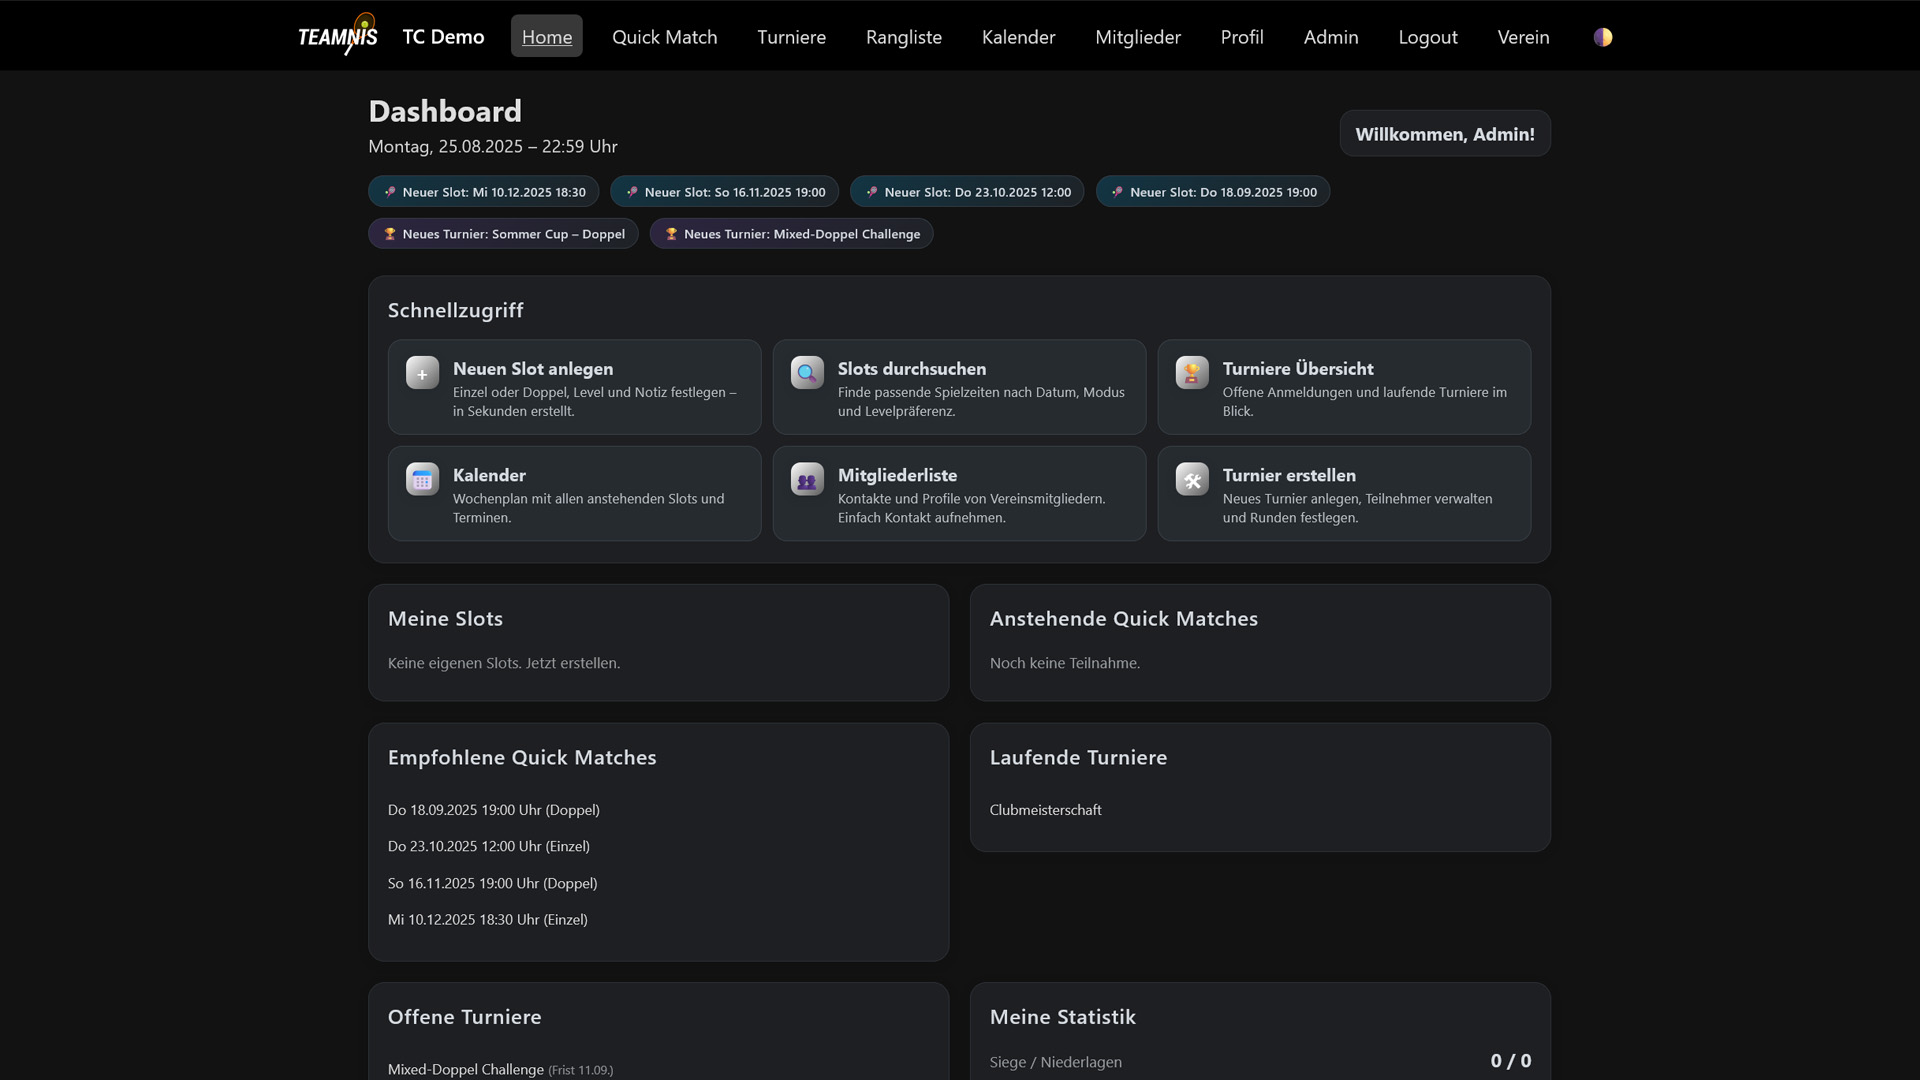Open the Neues Turnier Sommer Cup – Doppel chip
The width and height of the screenshot is (1920, 1080).
pos(503,234)
